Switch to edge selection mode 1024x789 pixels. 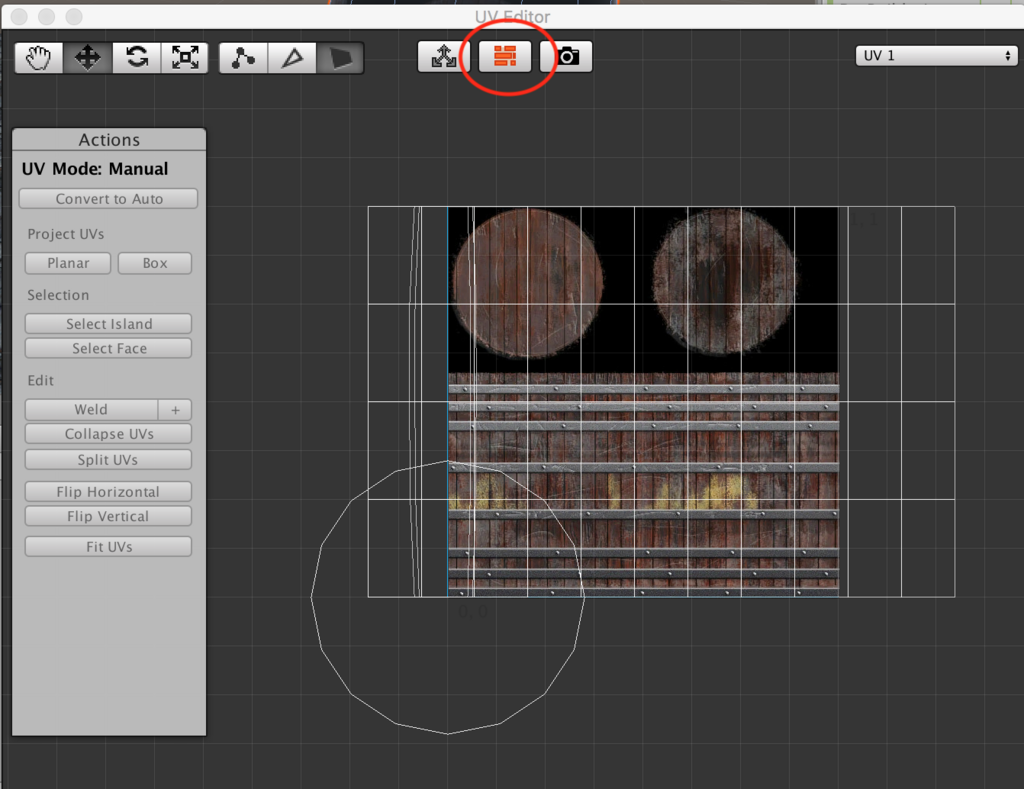coord(292,58)
